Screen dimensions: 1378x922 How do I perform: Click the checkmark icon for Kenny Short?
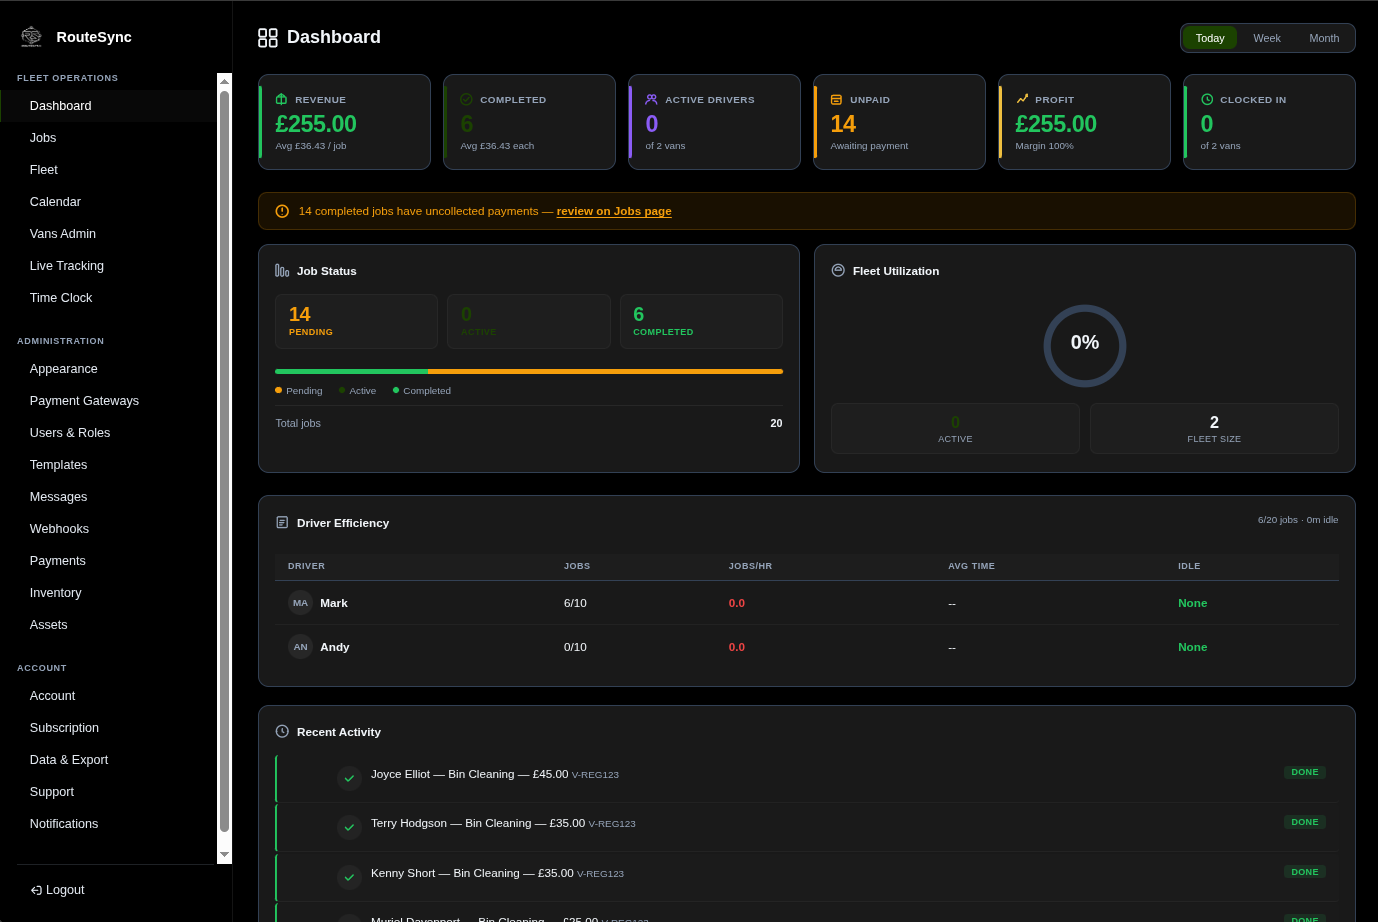(x=349, y=877)
